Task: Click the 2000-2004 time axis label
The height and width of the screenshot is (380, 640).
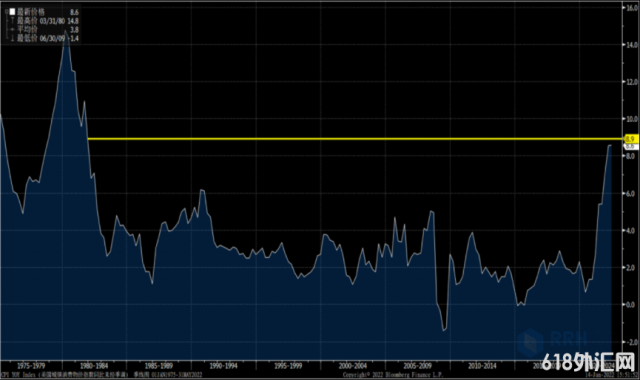Action: [x=353, y=366]
